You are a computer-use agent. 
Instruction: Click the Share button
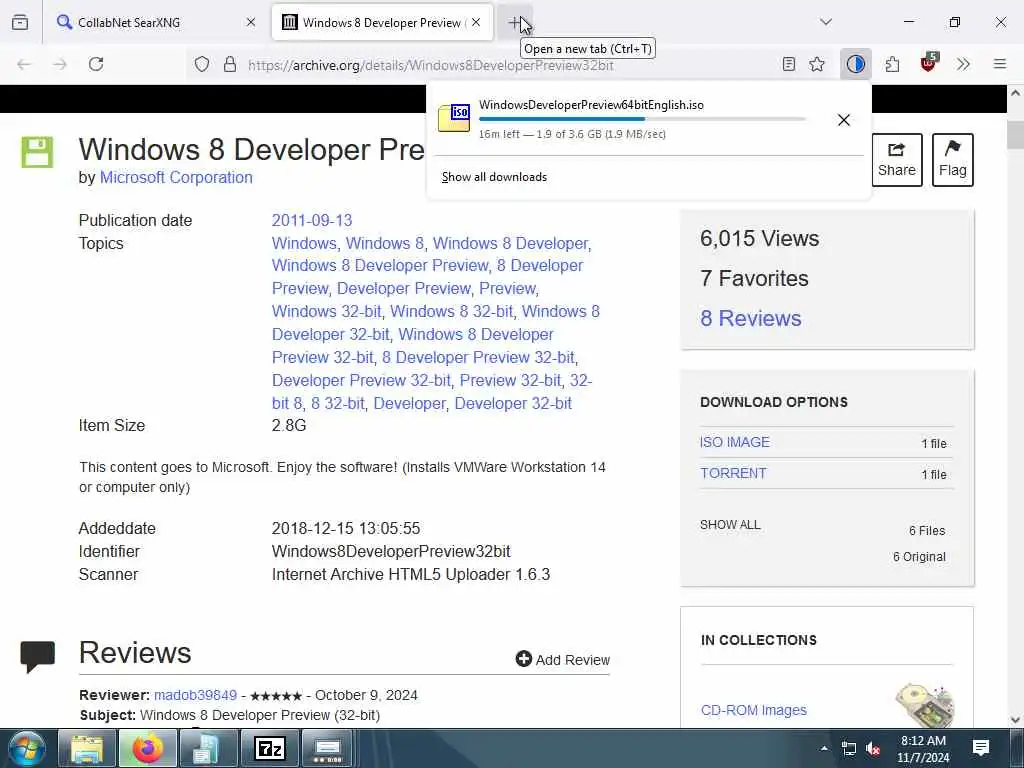[x=897, y=160]
